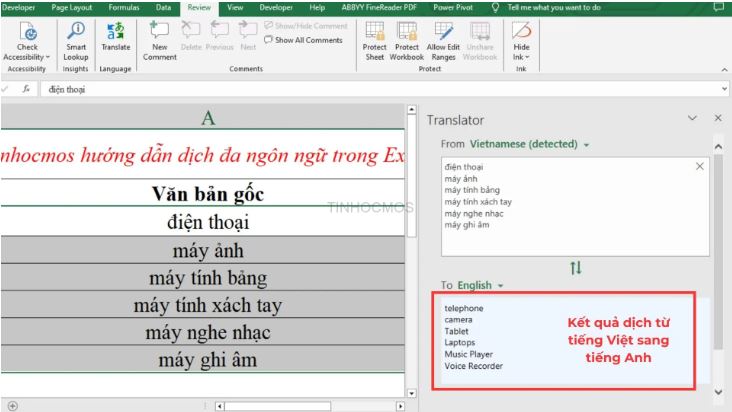
Task: Open Allow Edit Ranges
Action: (x=443, y=41)
